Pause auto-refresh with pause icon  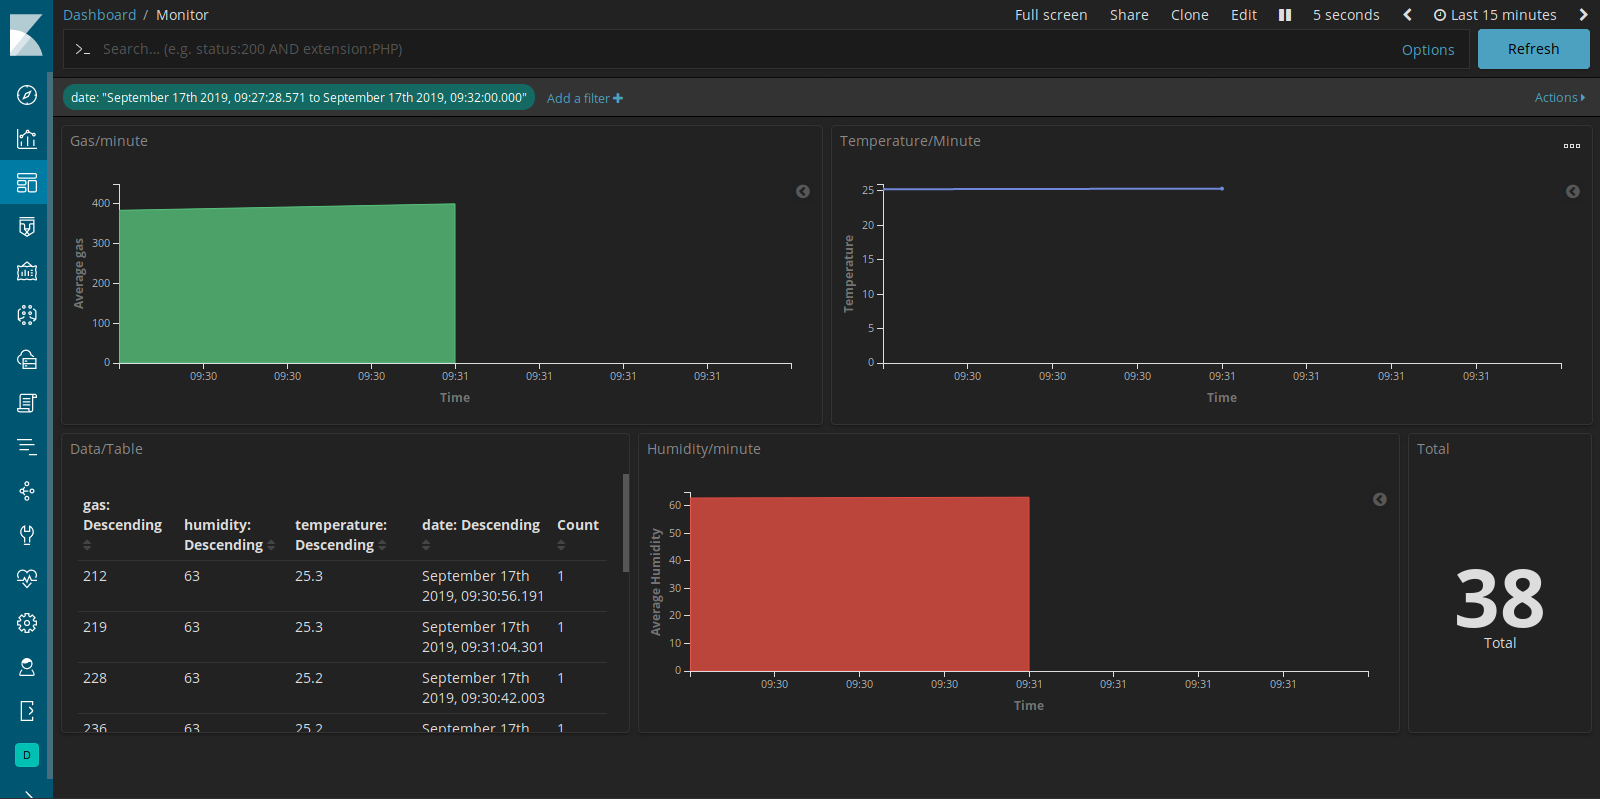[1285, 15]
